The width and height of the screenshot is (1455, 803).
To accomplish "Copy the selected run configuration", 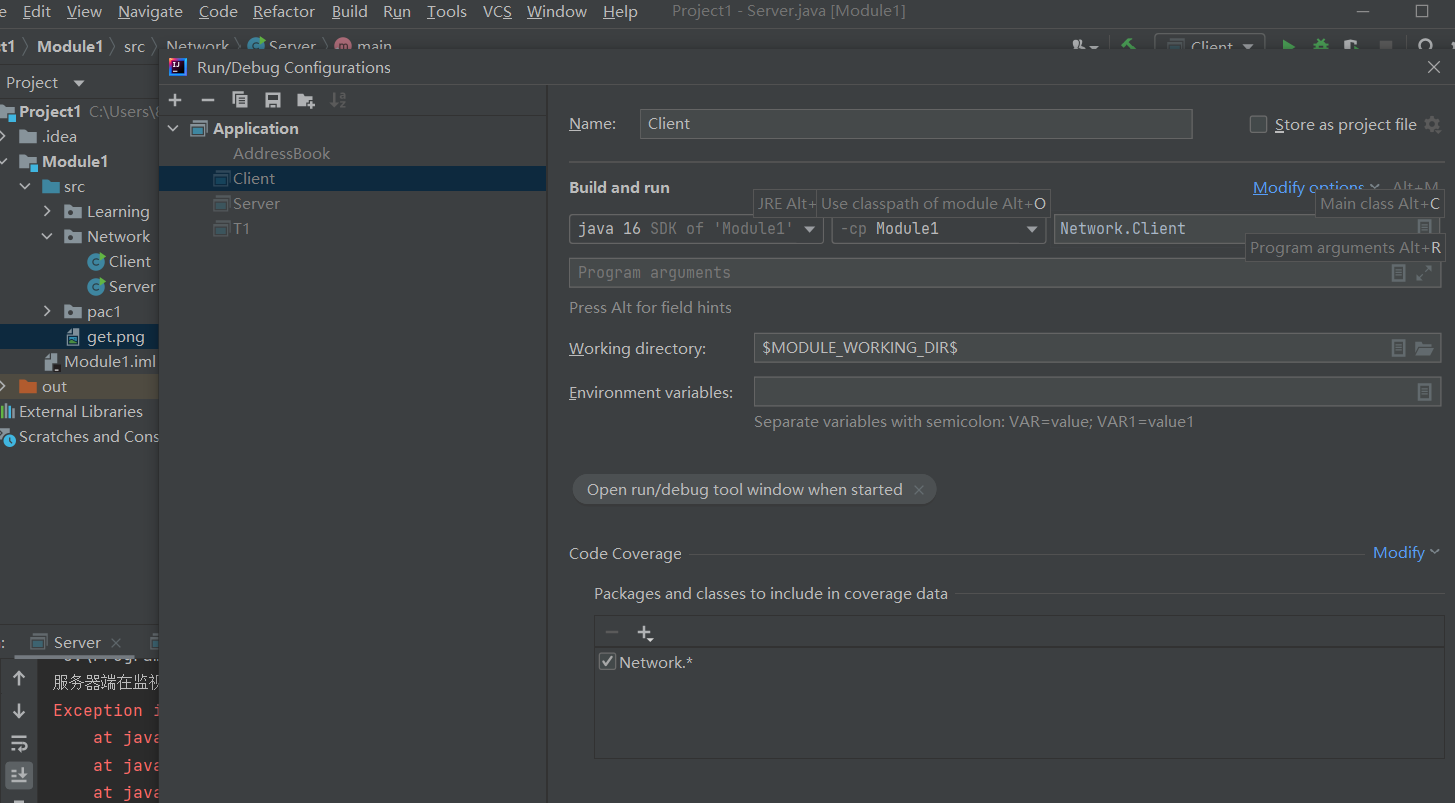I will 240,100.
